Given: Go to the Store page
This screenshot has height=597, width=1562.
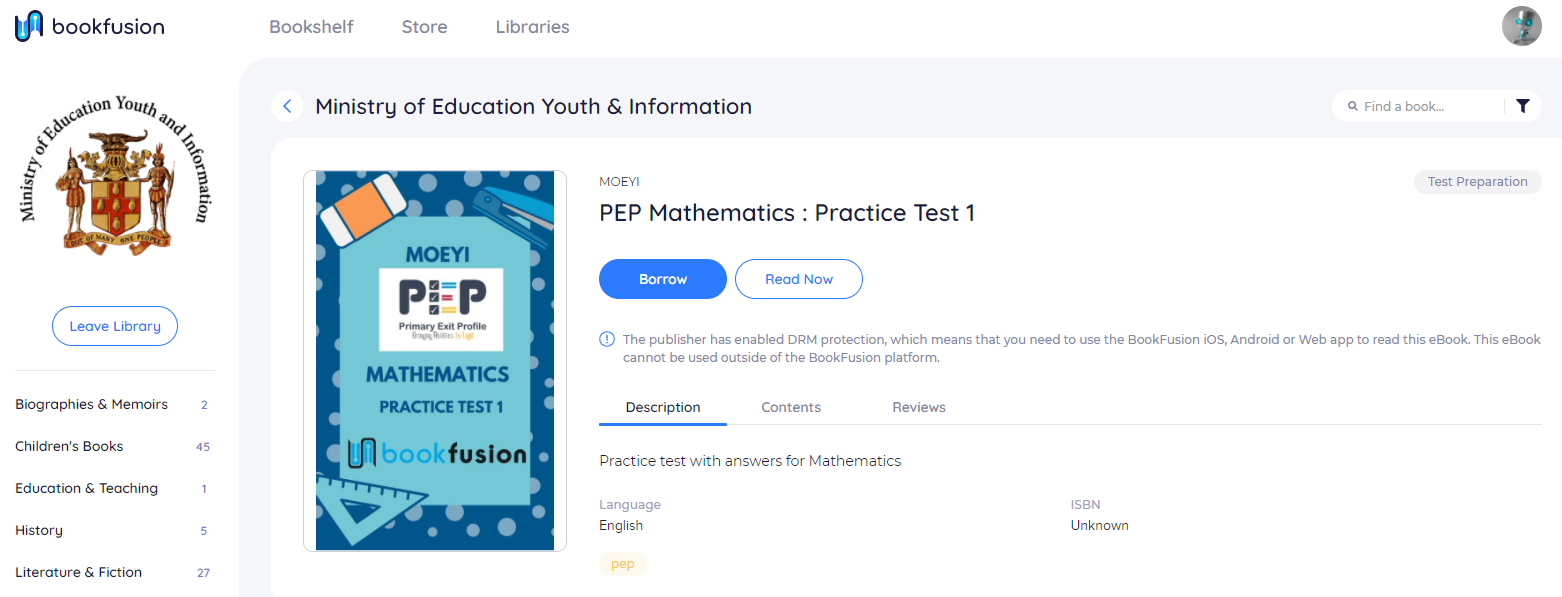Looking at the screenshot, I should [x=424, y=27].
